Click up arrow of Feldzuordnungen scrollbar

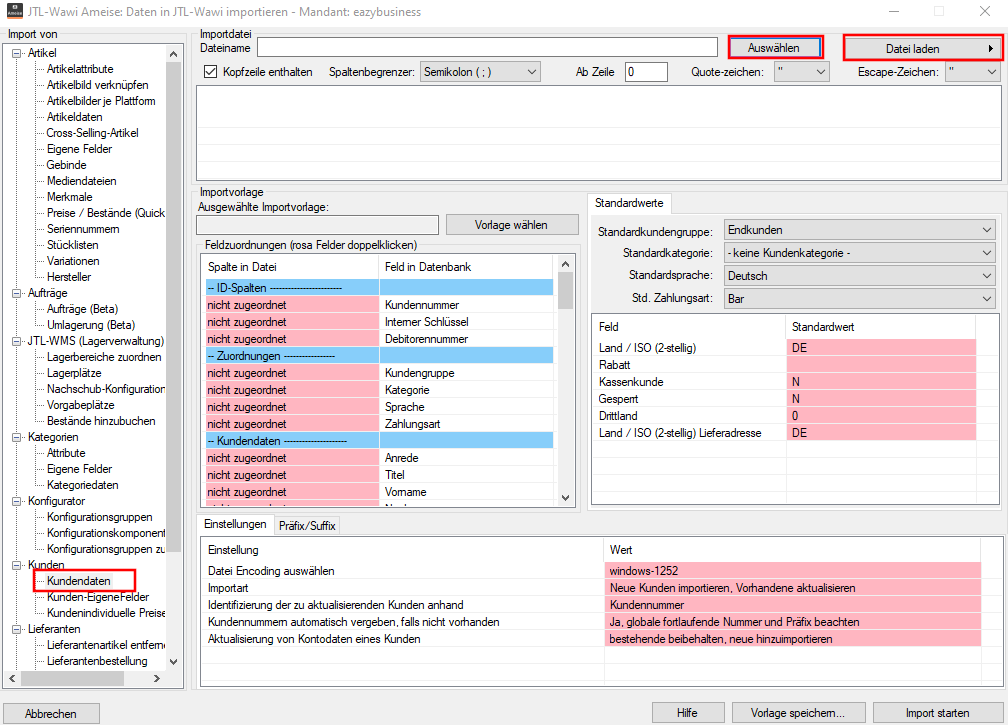click(566, 264)
